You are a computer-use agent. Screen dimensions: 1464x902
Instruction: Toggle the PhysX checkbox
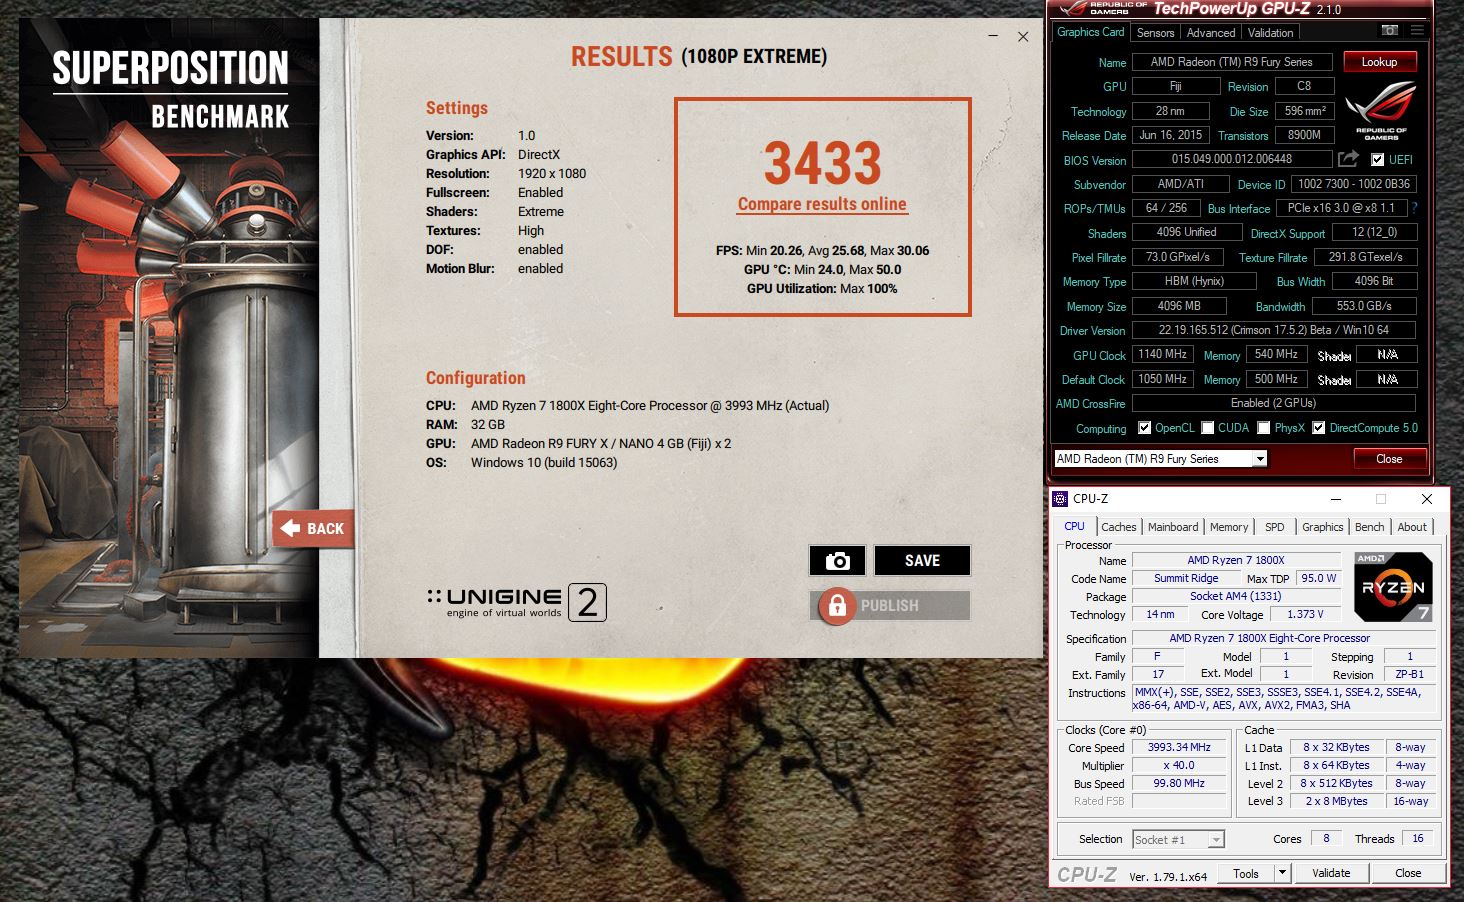coord(1264,428)
